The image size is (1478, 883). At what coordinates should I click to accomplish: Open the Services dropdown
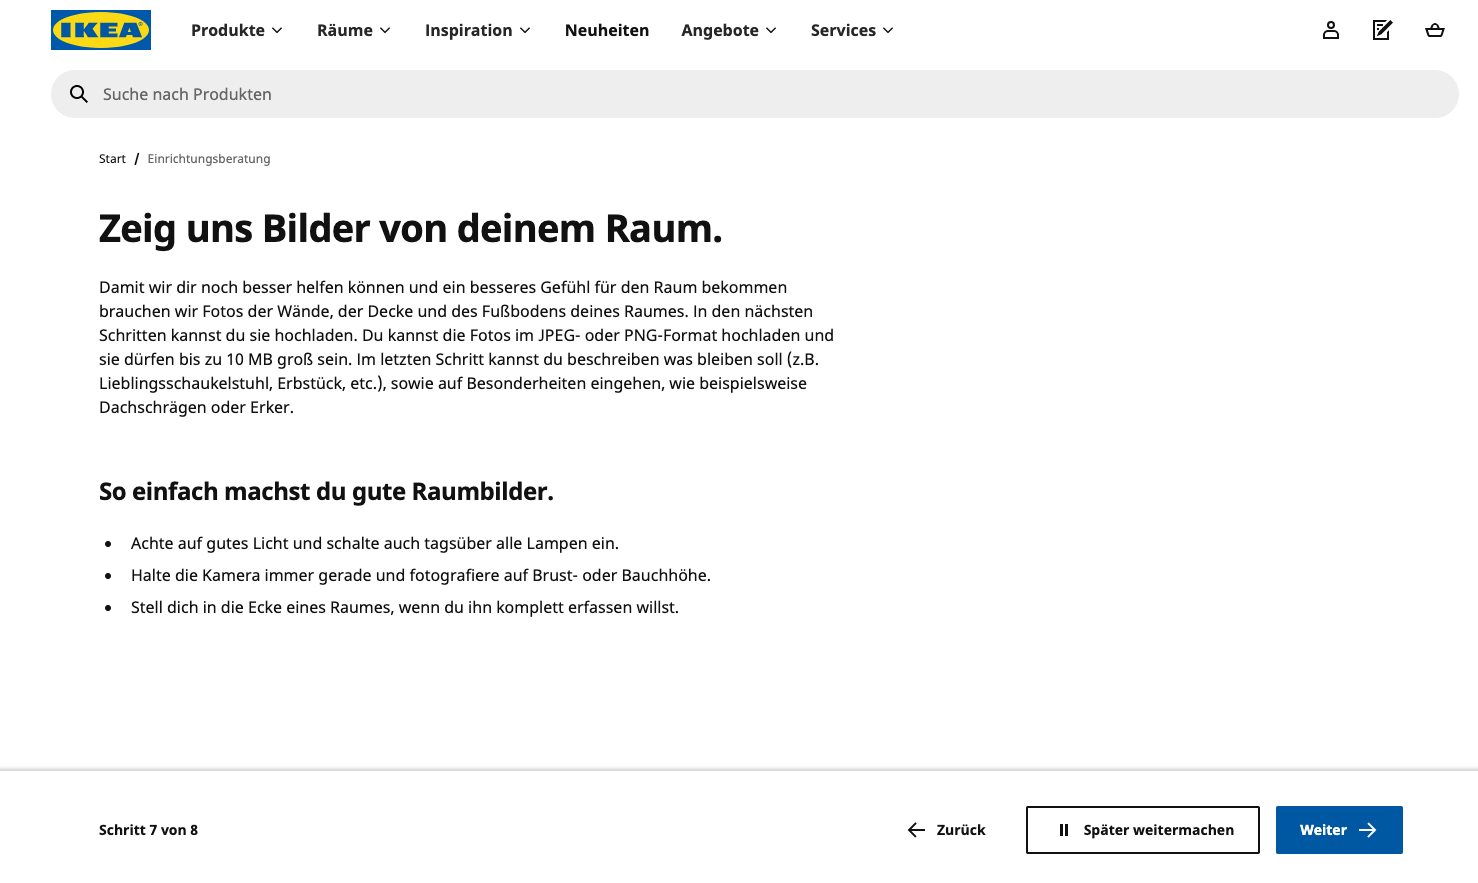pyautogui.click(x=852, y=30)
